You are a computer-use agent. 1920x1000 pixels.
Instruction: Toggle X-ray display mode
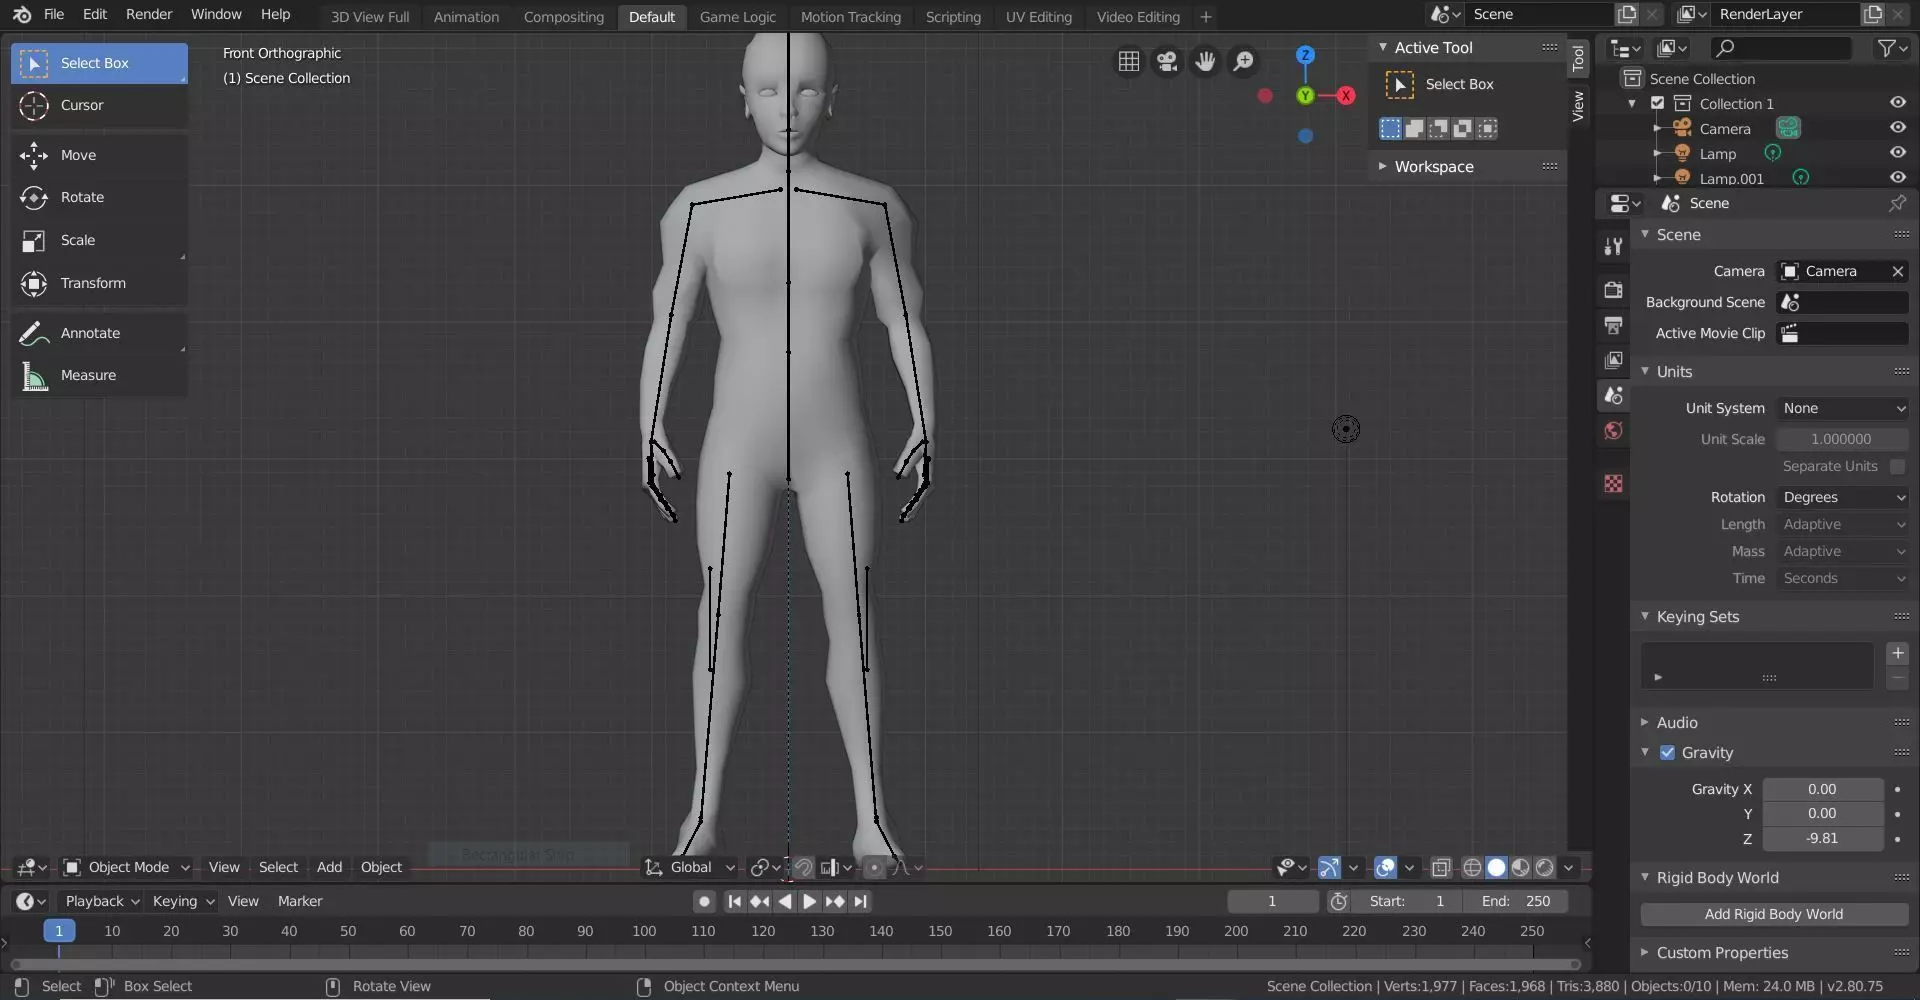pos(1441,868)
